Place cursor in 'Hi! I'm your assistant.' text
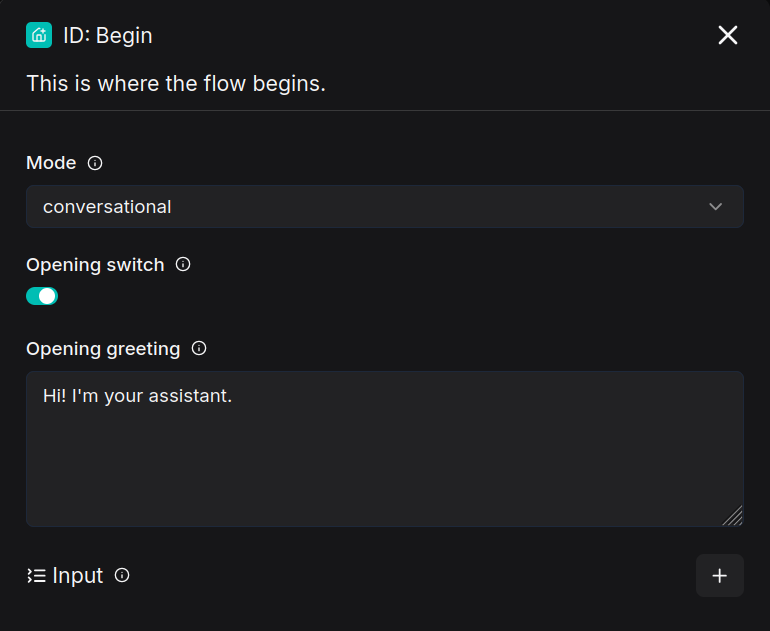The width and height of the screenshot is (770, 631). pos(137,396)
